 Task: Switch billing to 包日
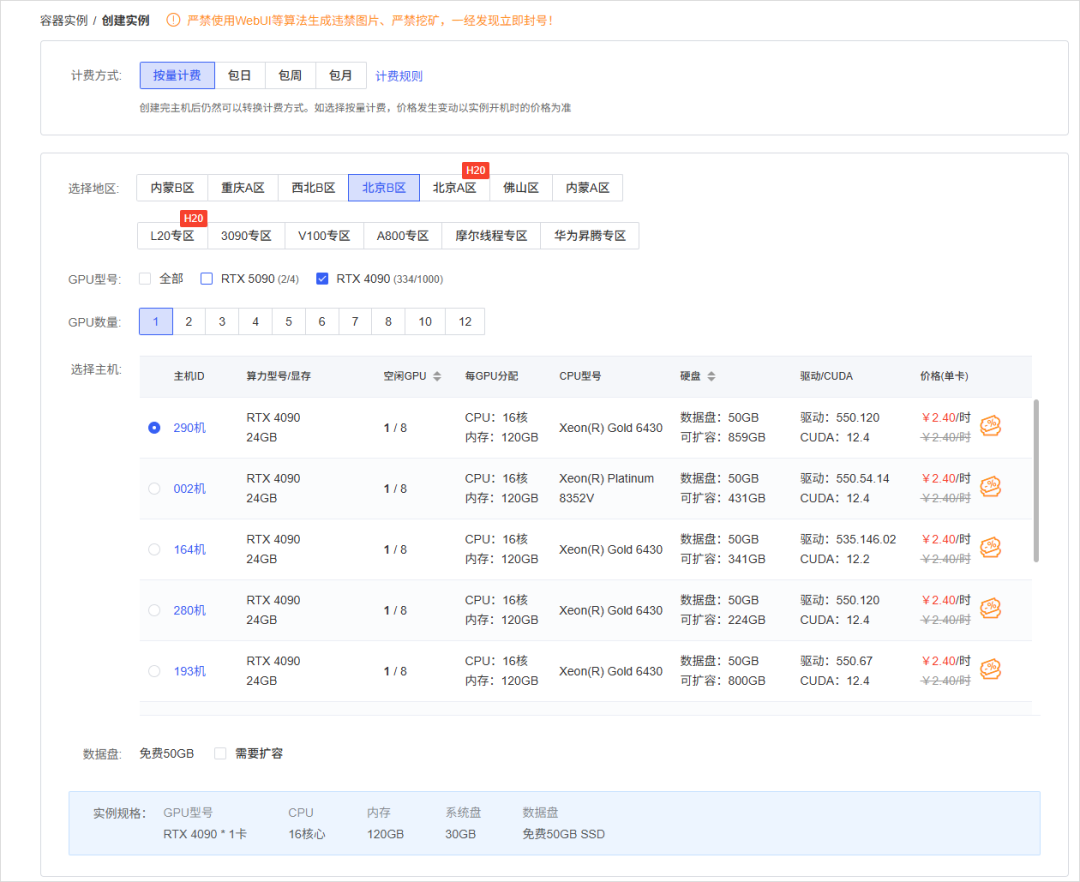coord(240,75)
